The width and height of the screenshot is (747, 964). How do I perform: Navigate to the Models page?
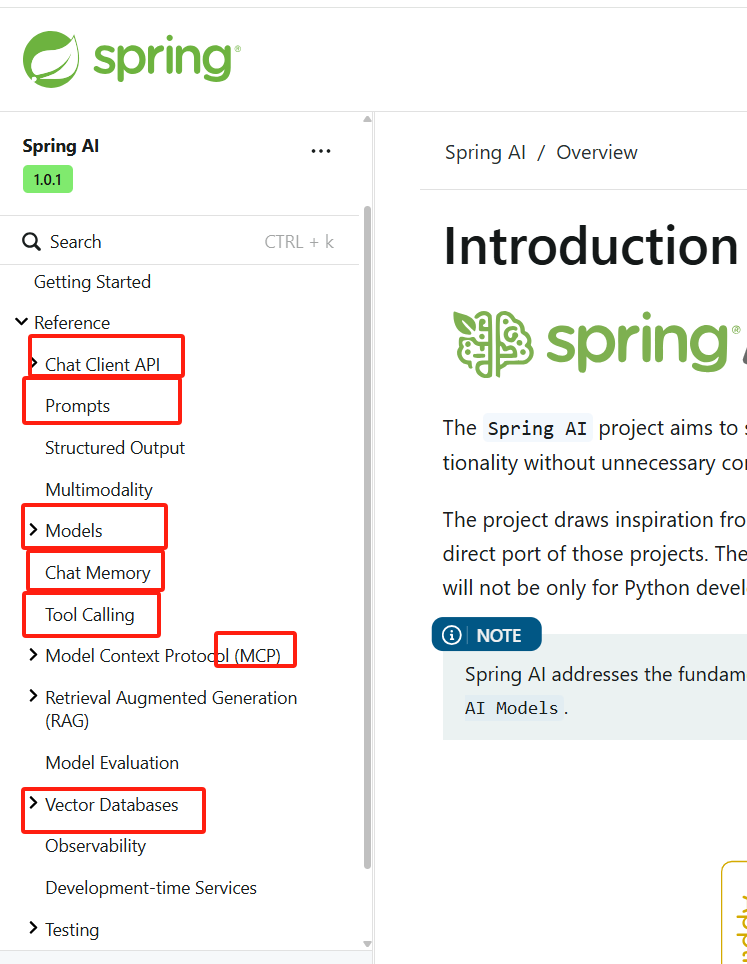pyautogui.click(x=74, y=531)
